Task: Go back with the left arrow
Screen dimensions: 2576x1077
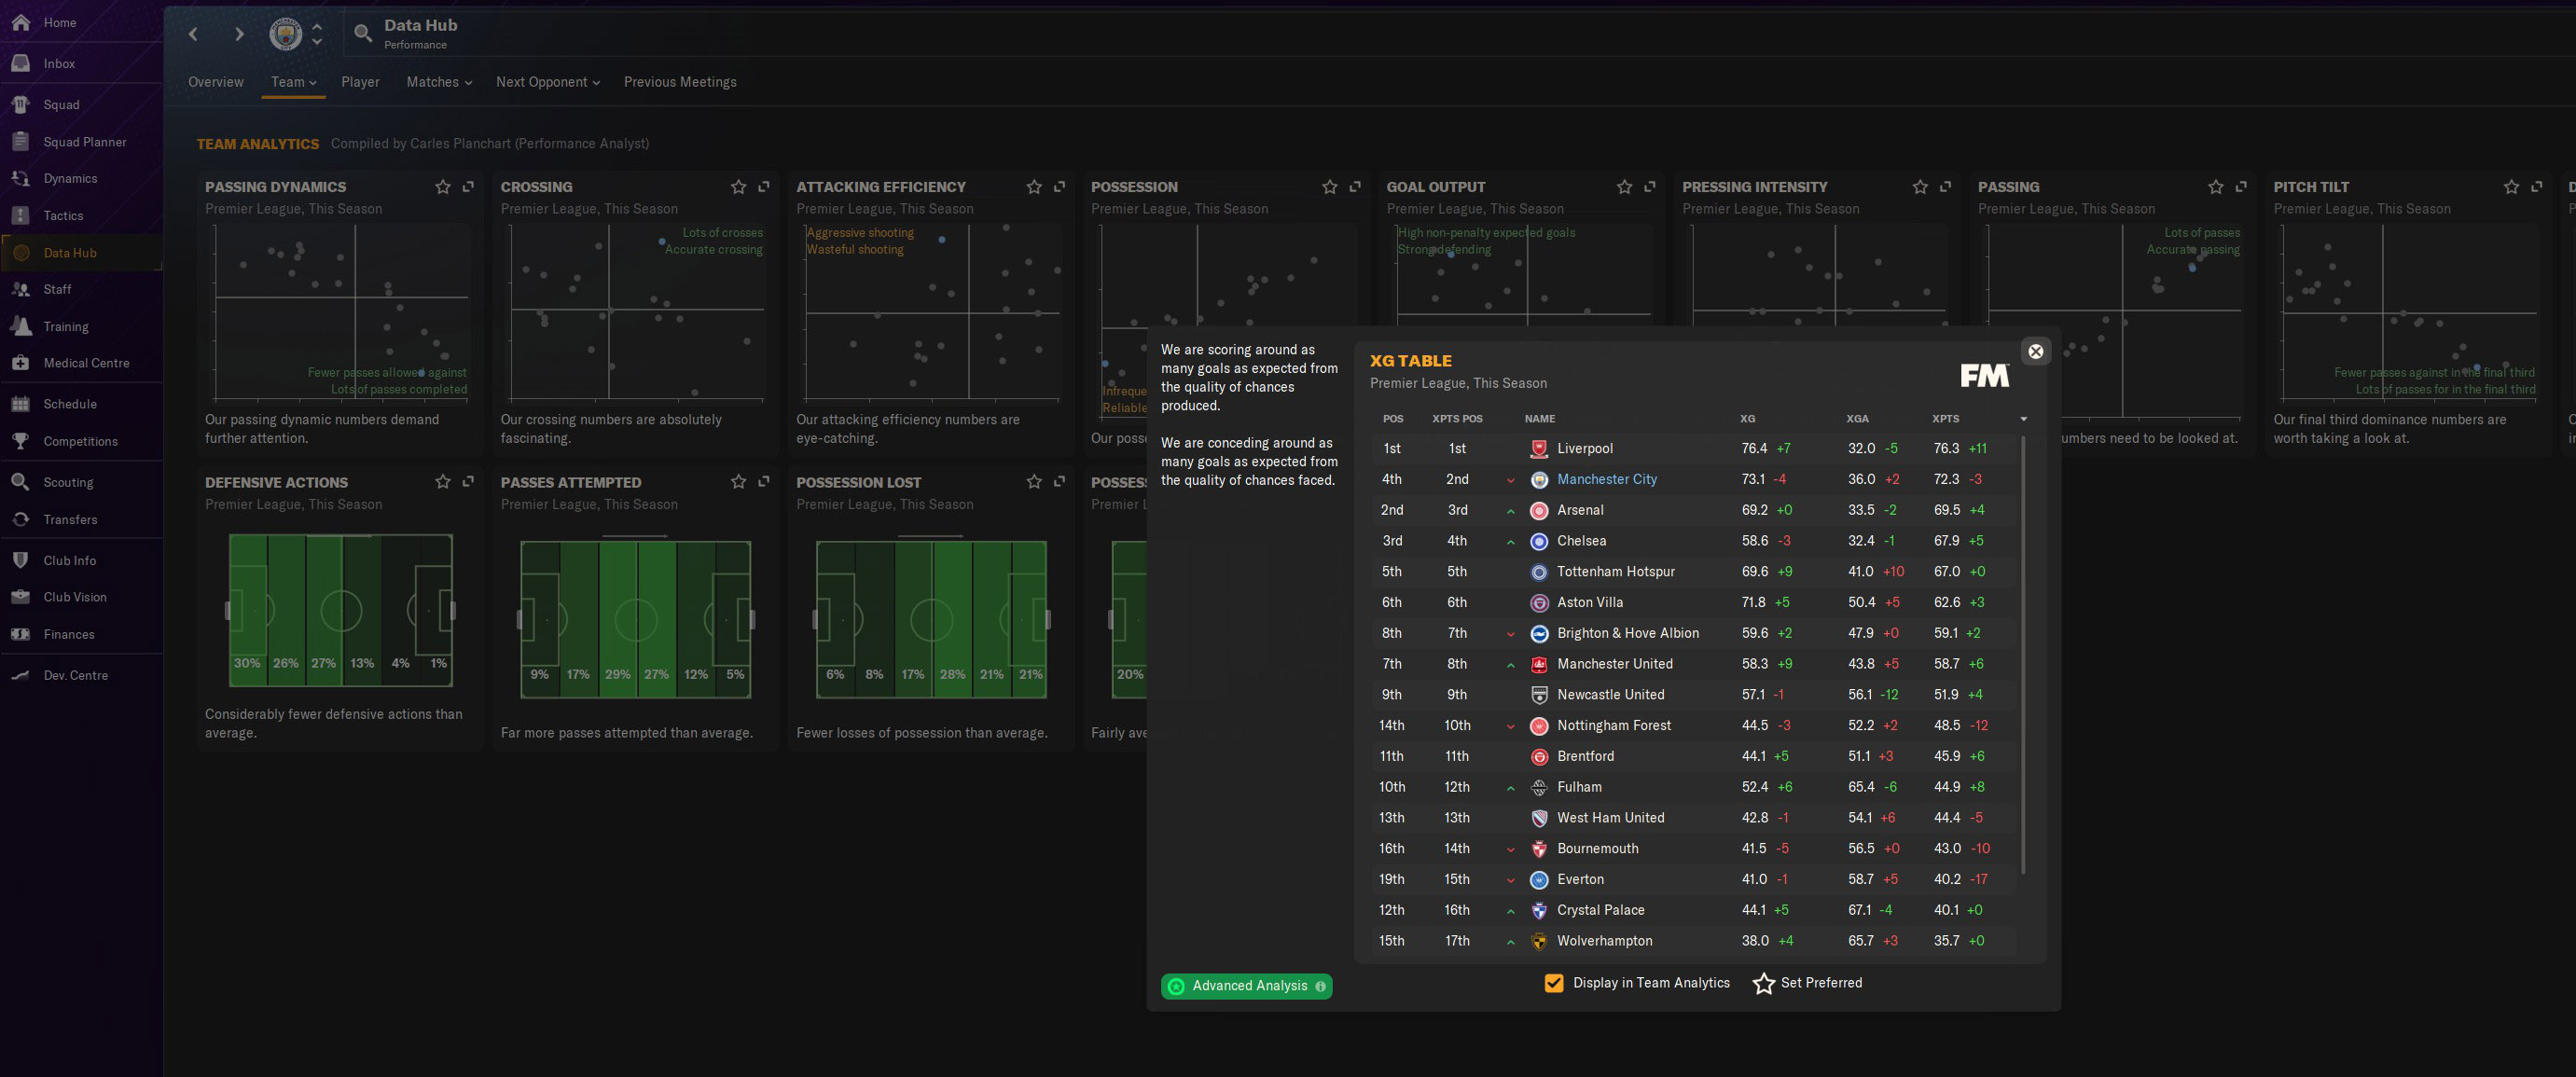Action: [193, 34]
